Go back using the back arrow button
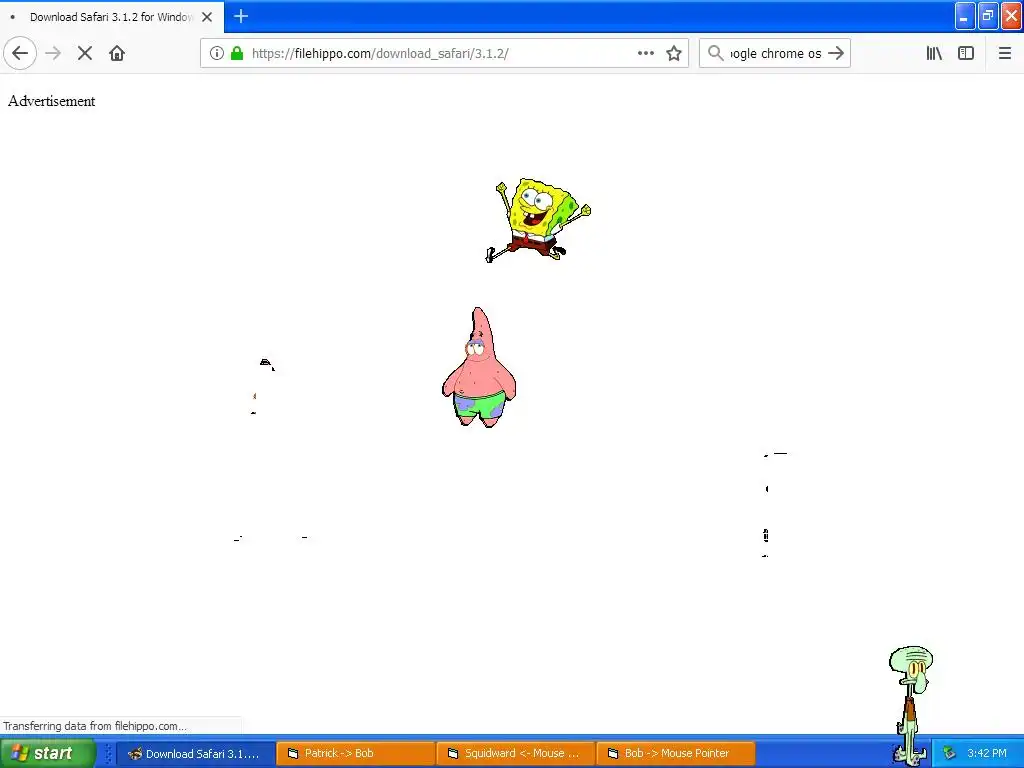Screen dimensions: 1024x768 (20, 53)
